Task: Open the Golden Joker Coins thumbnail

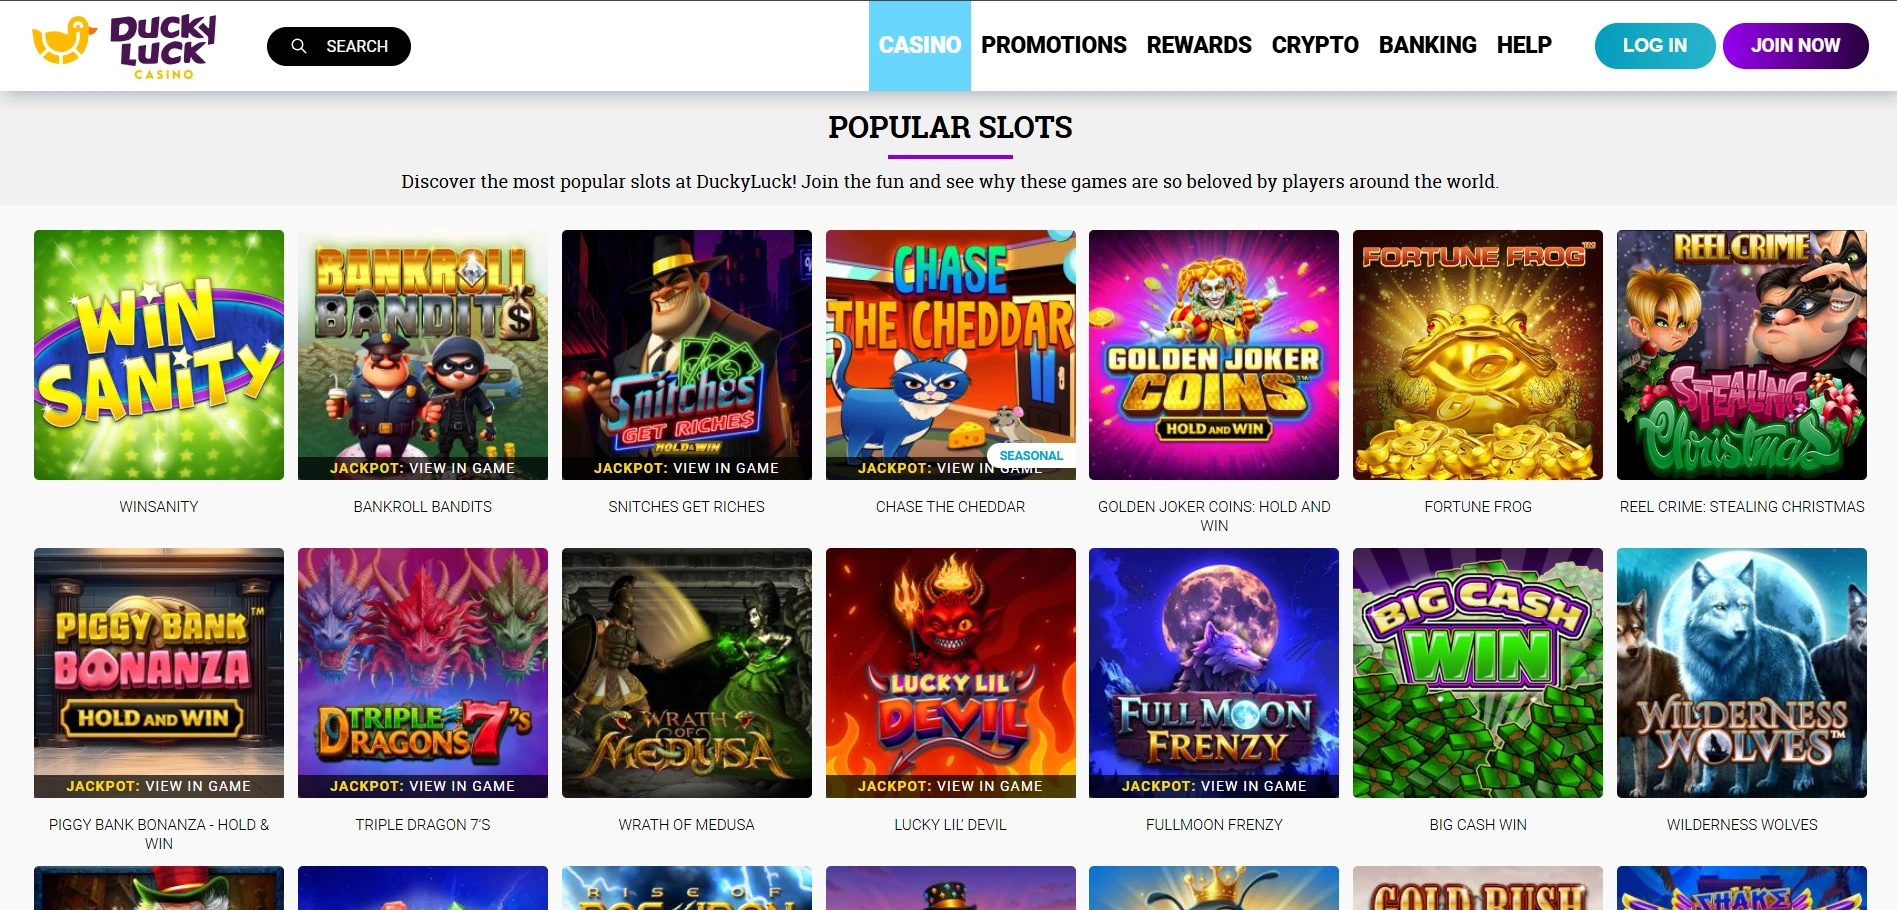Action: click(x=1214, y=355)
